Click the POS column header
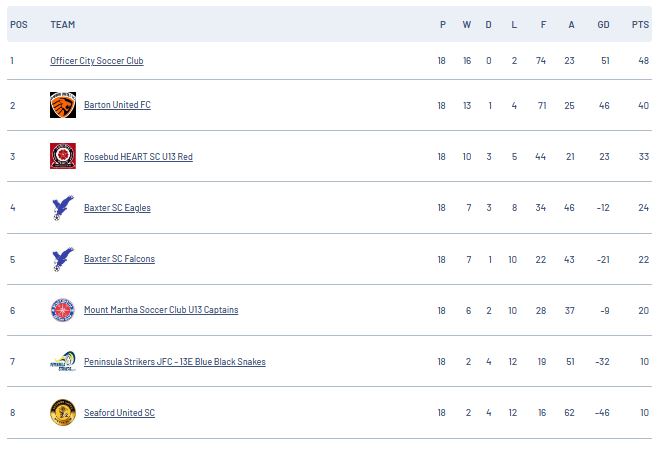 coord(19,24)
